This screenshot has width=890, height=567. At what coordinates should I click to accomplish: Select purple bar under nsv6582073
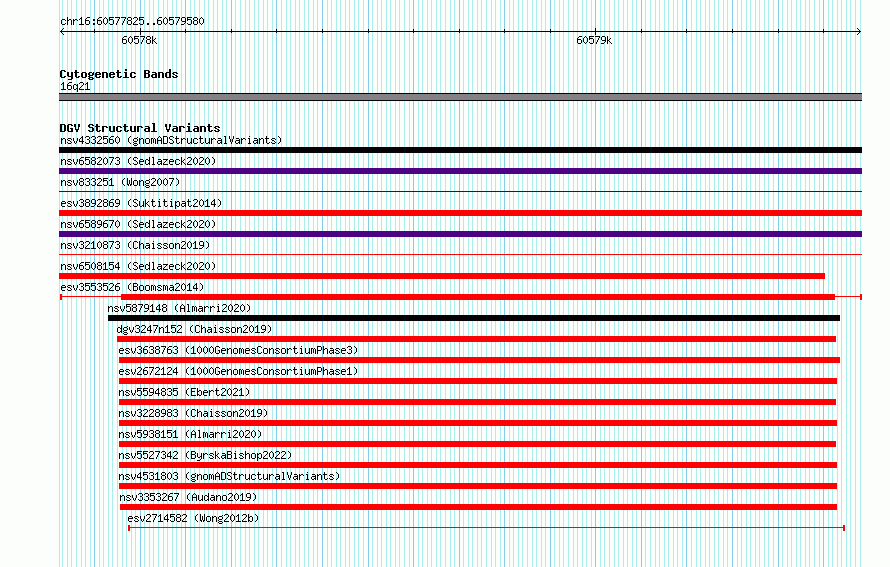point(460,171)
